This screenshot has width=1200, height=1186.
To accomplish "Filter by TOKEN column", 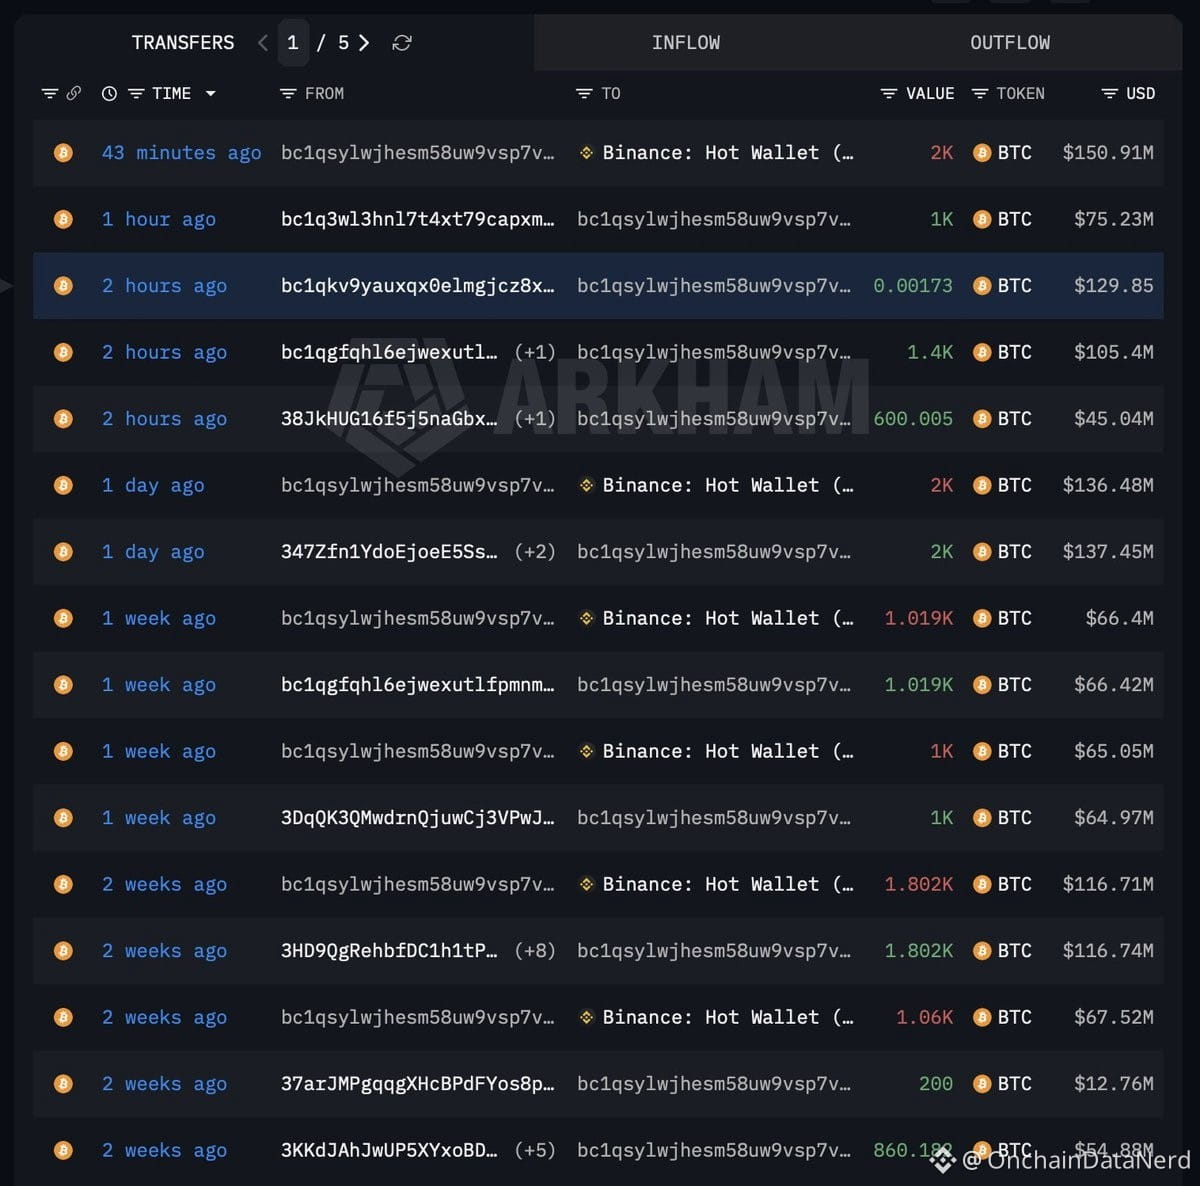I will click(x=980, y=93).
